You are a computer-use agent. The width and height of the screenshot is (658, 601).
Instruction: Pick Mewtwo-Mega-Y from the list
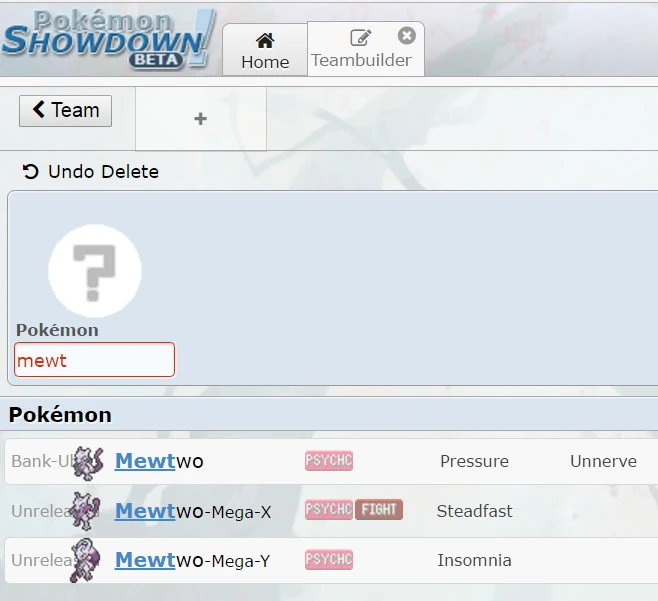[x=192, y=561]
